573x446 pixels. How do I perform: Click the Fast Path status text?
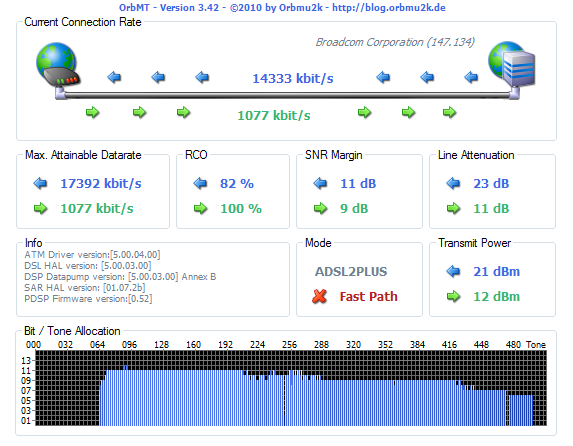coord(368,296)
